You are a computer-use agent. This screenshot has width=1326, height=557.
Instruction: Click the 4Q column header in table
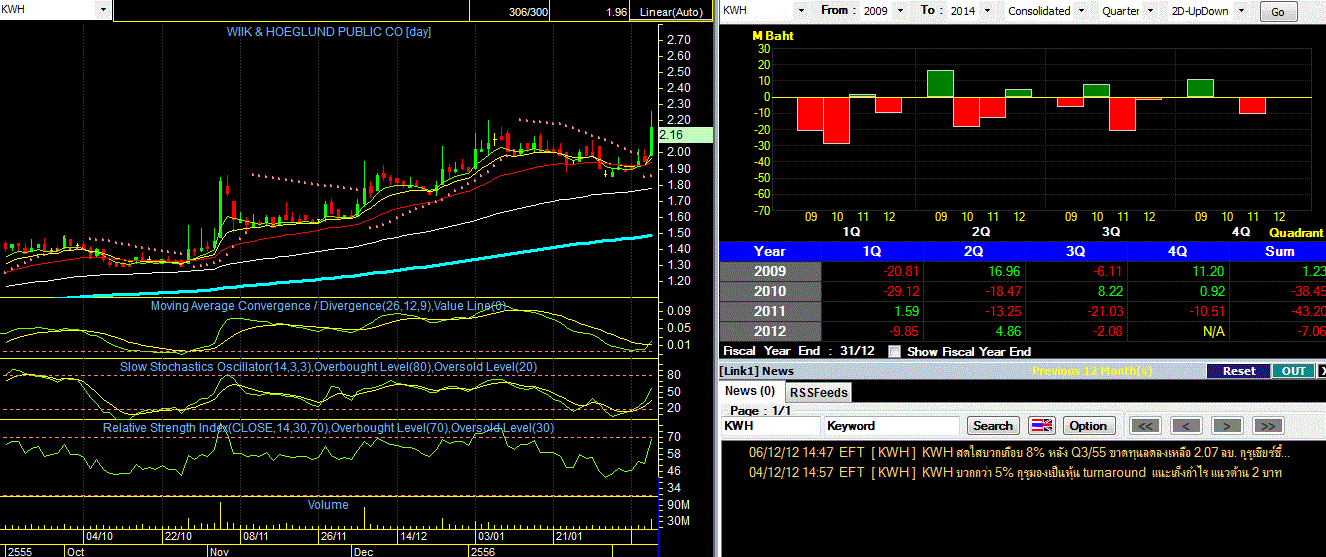[x=1178, y=251]
